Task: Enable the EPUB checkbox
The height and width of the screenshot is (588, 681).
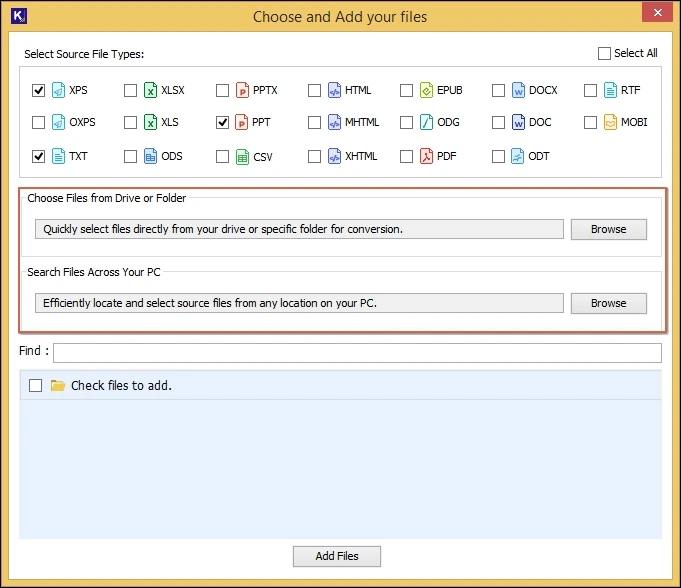Action: pyautogui.click(x=407, y=90)
